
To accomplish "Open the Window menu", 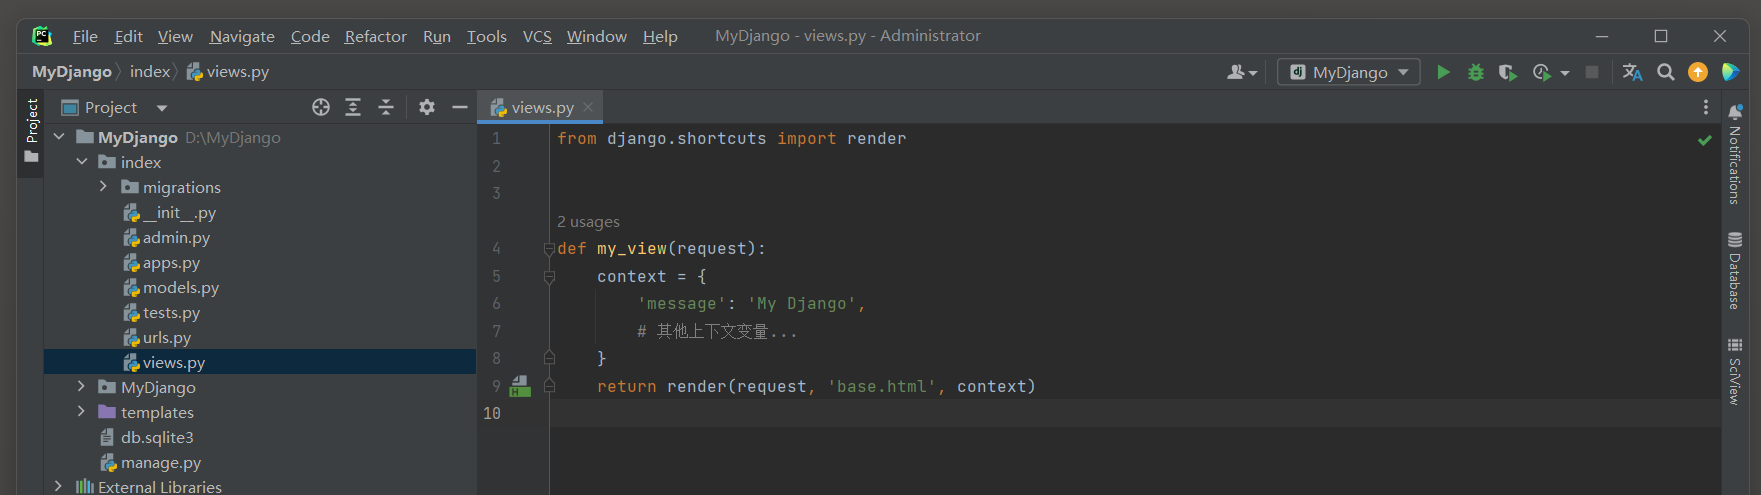I will (x=597, y=36).
